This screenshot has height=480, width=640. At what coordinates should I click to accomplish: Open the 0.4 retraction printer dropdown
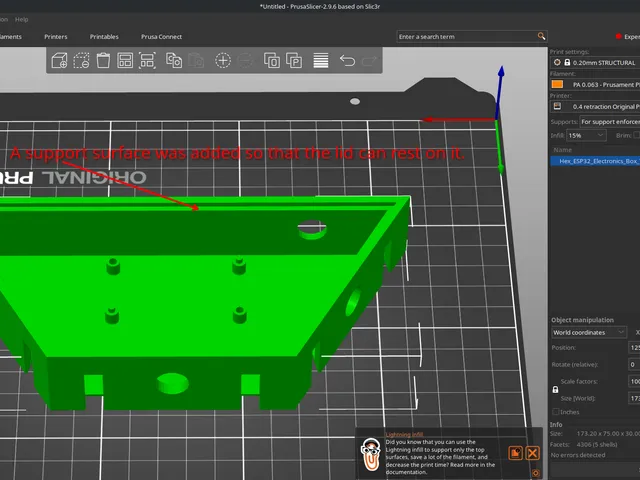click(595, 107)
